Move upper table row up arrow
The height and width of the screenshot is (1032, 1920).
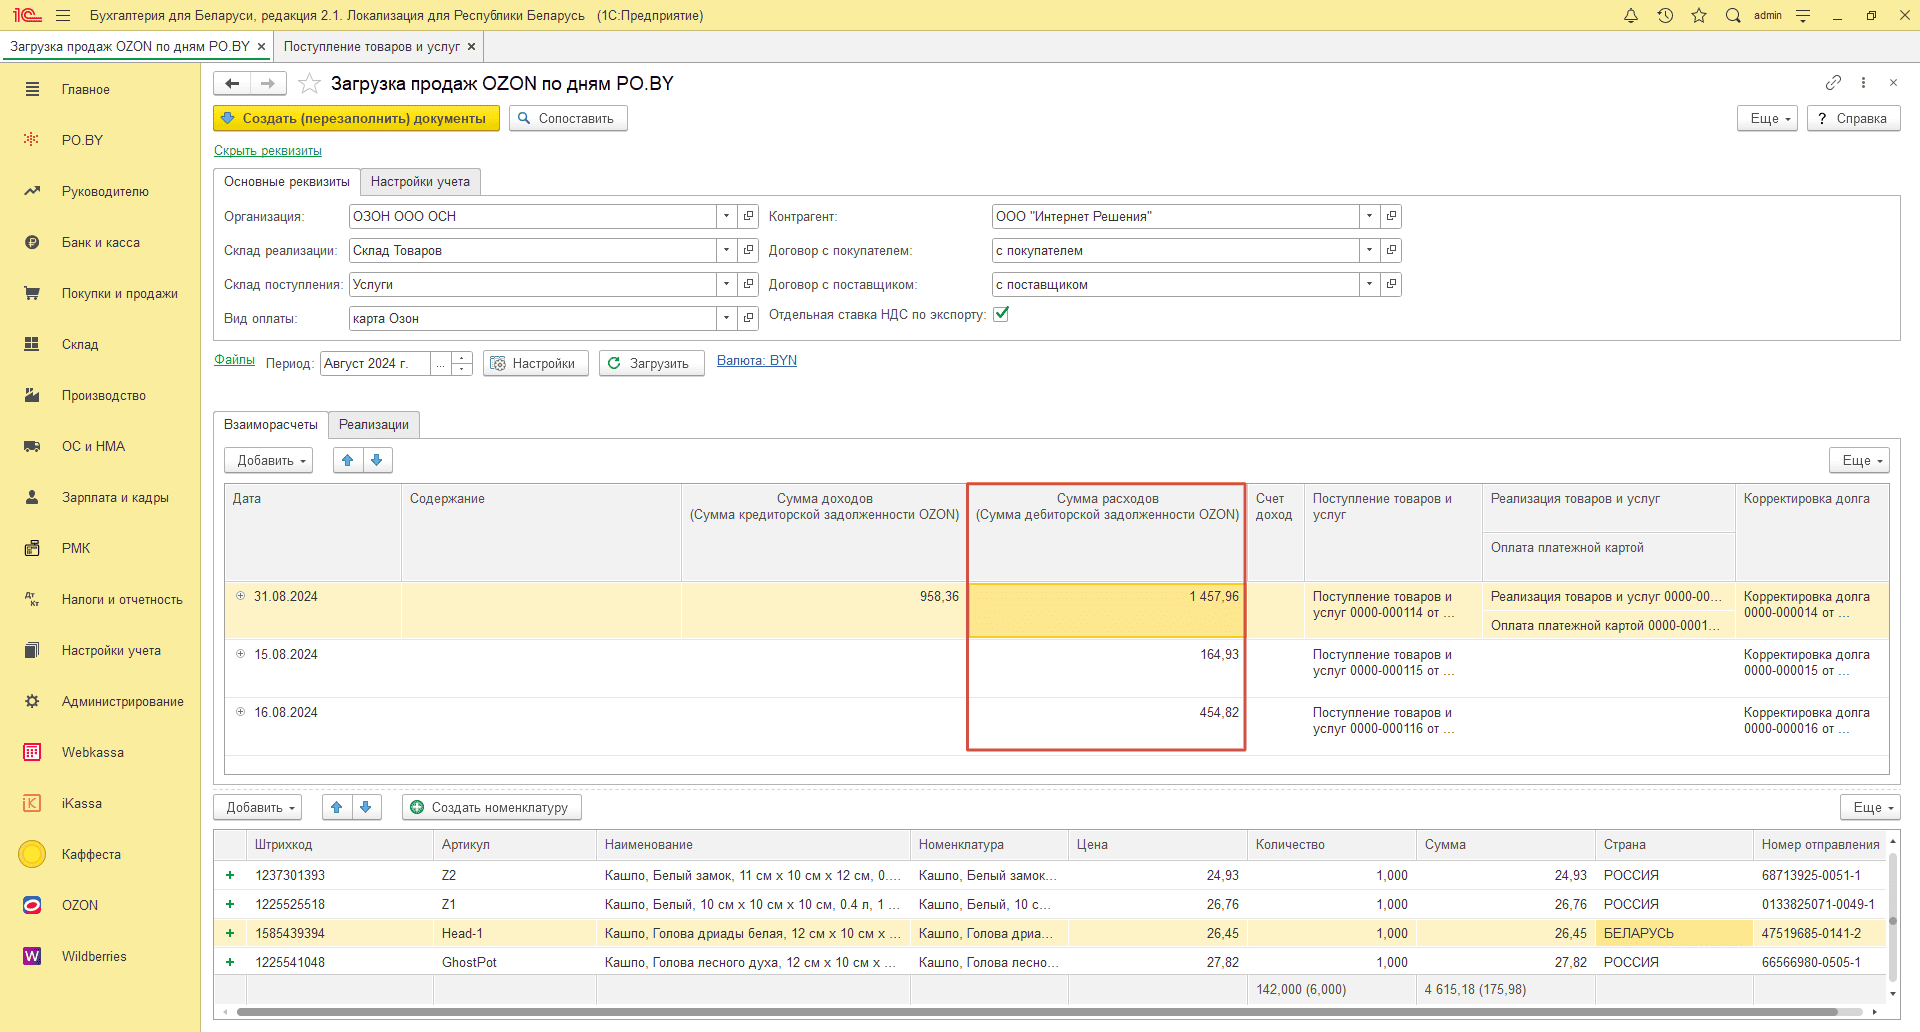point(347,460)
